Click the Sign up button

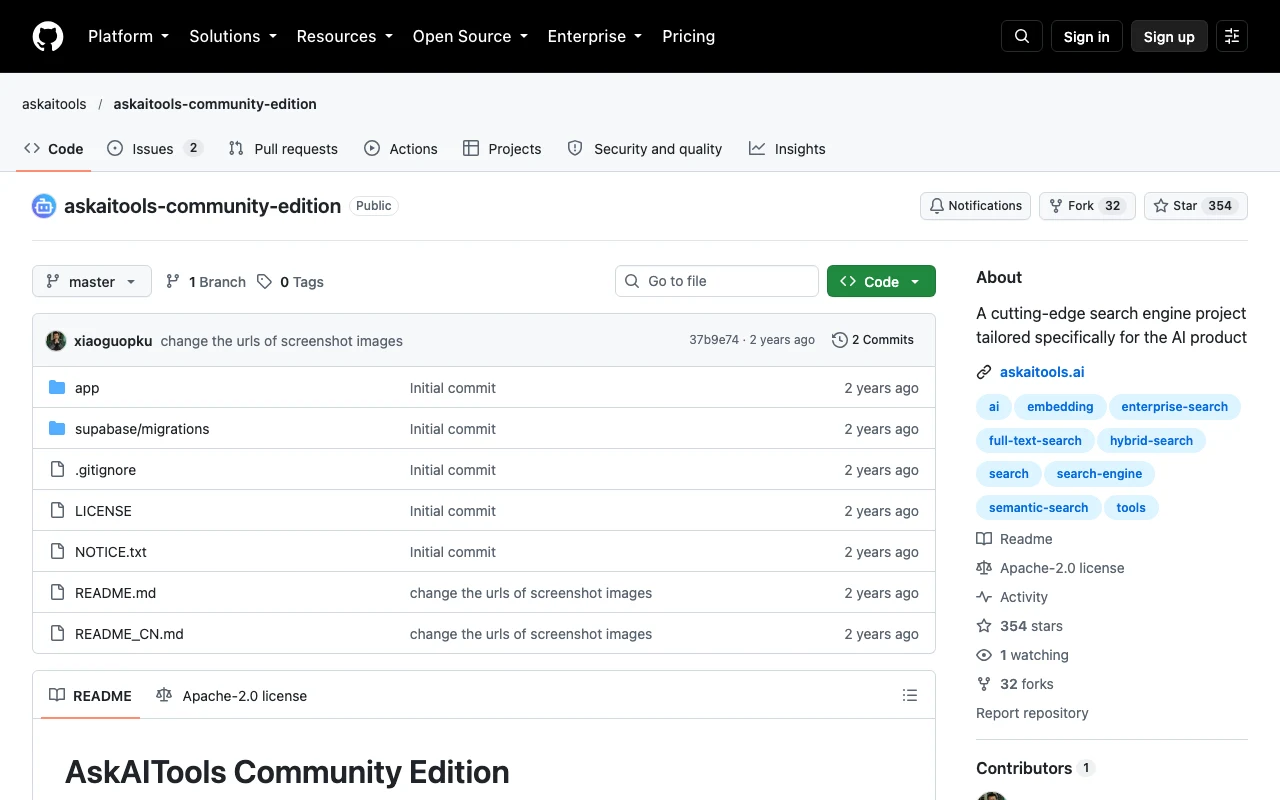click(x=1169, y=36)
